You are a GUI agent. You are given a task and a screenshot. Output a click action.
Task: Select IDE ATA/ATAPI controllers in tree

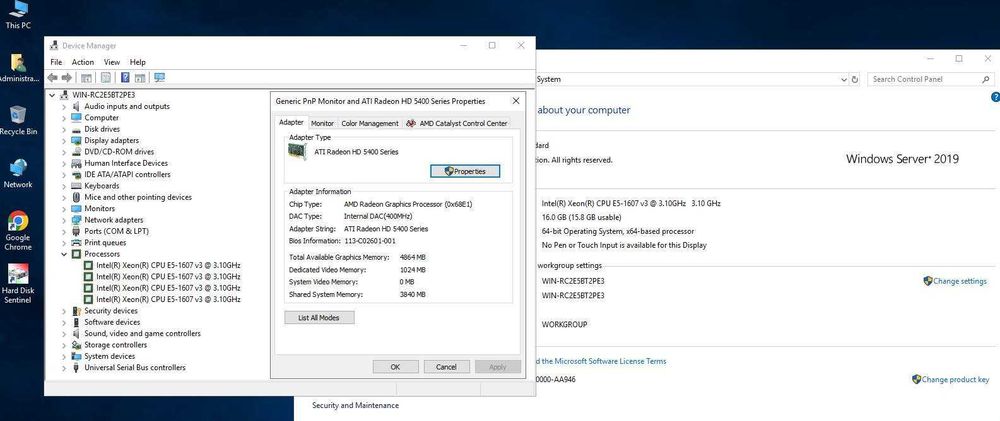(128, 174)
